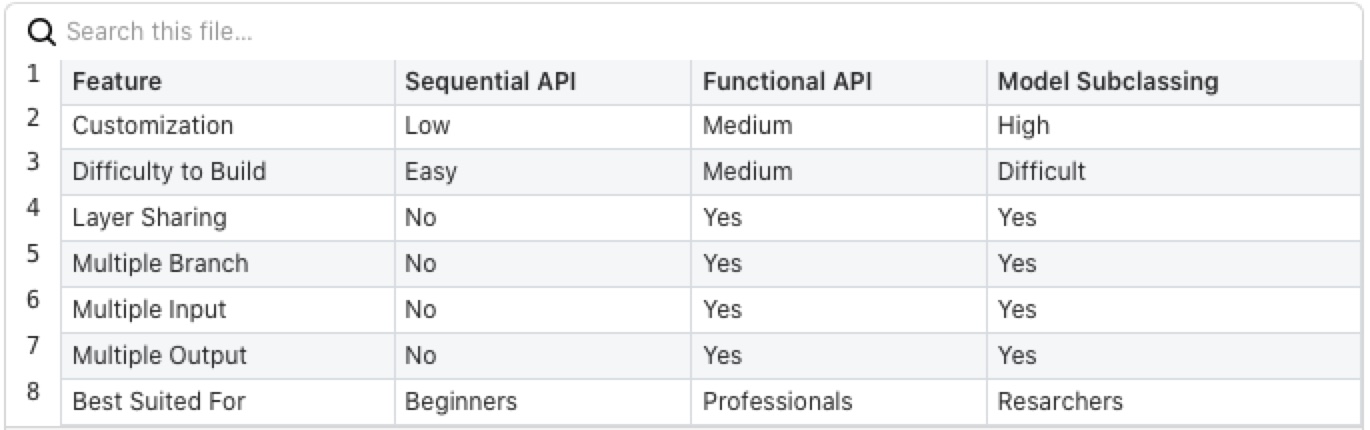Select the Customization cell
Image resolution: width=1370 pixels, height=430 pixels.
[228, 127]
